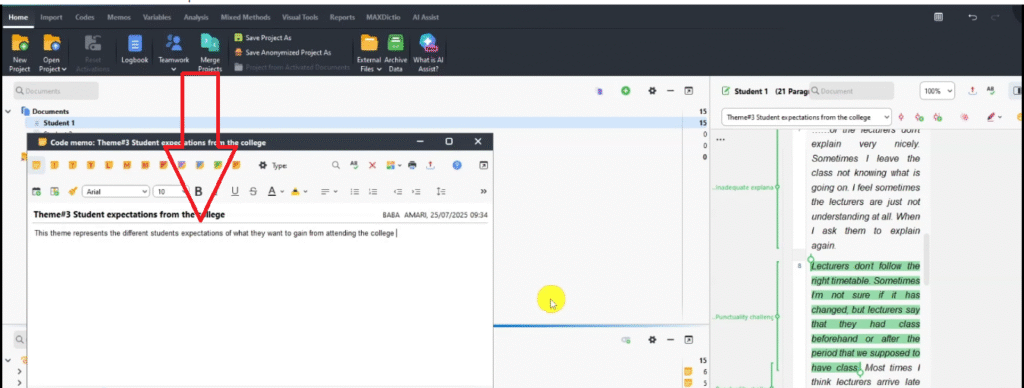Toggle strikethrough formatting in memo
The height and width of the screenshot is (388, 1024).
coord(253,191)
